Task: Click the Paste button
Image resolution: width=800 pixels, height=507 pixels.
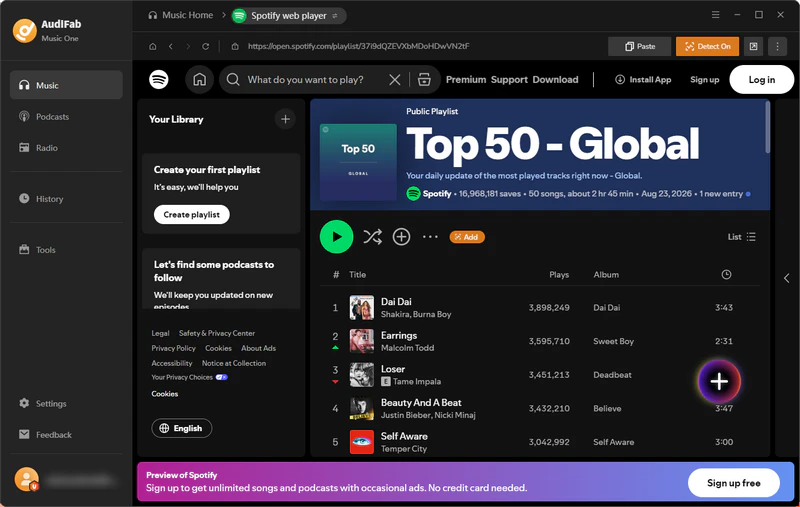Action: click(x=639, y=46)
